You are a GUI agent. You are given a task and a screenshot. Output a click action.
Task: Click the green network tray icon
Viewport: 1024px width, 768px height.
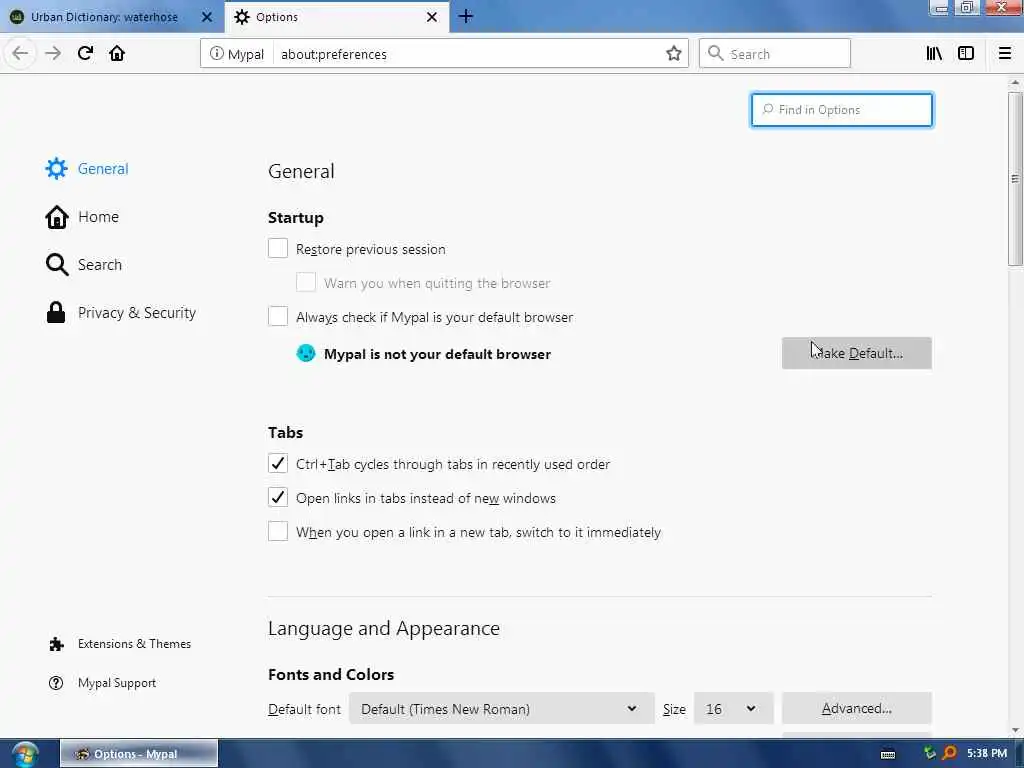[929, 753]
